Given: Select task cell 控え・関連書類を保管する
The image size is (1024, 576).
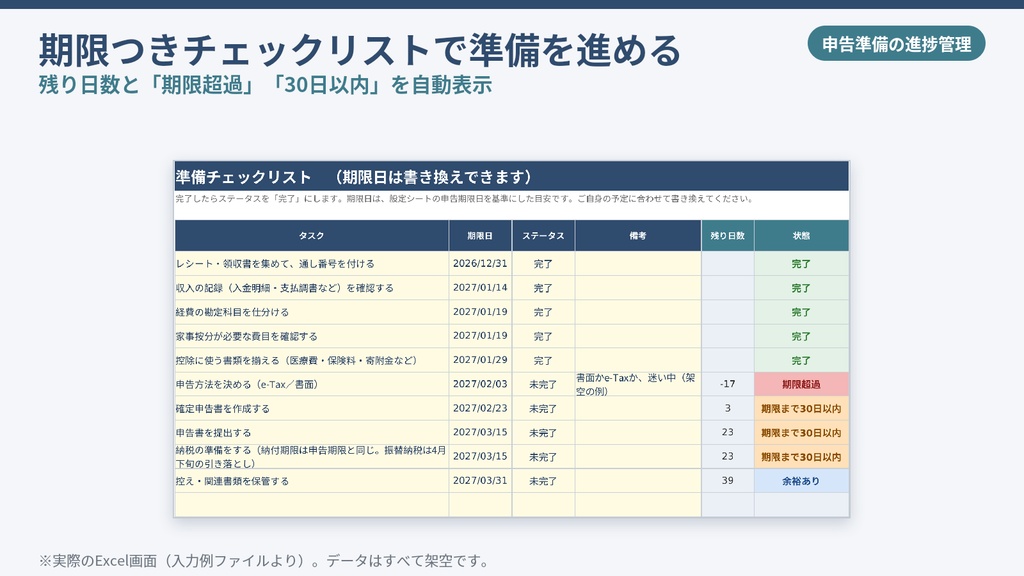Looking at the screenshot, I should (312, 481).
